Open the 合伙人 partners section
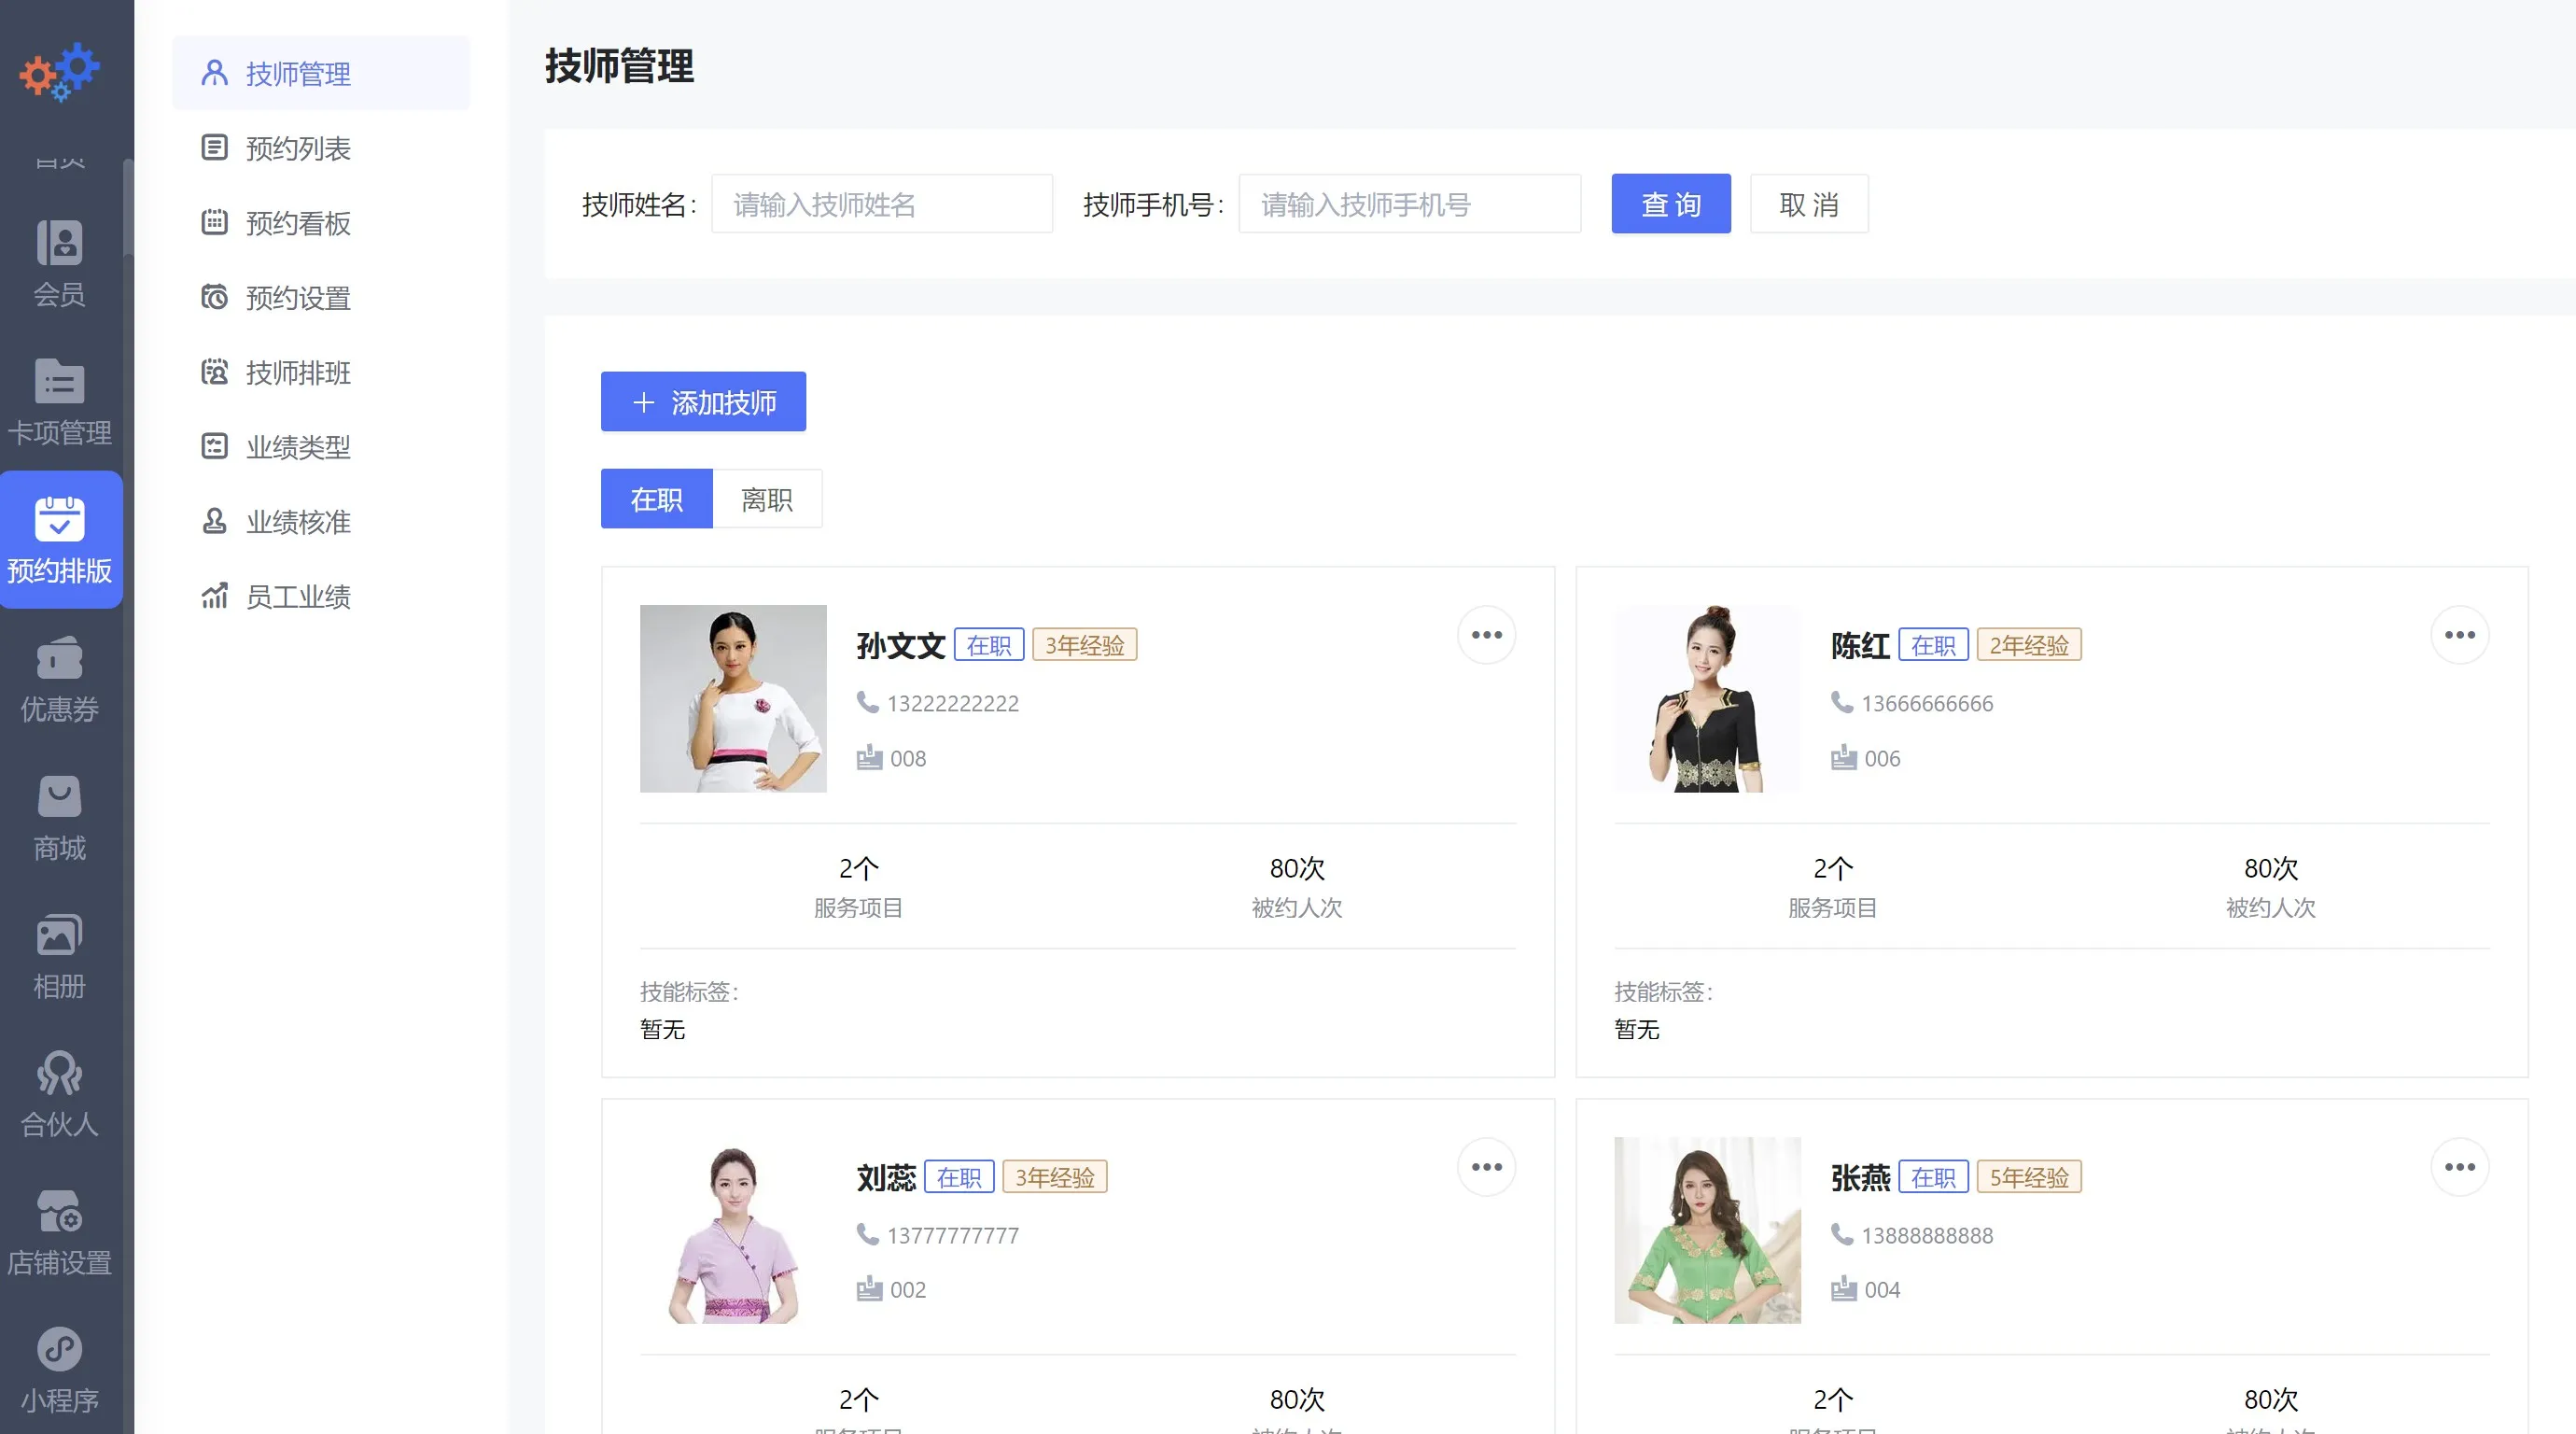 click(x=60, y=1094)
